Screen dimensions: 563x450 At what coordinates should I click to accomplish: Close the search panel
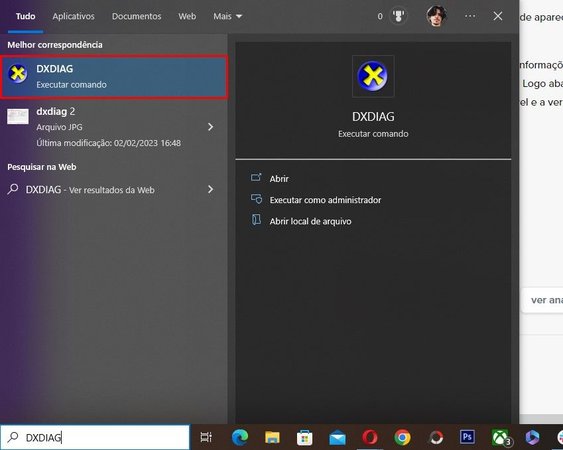click(498, 16)
